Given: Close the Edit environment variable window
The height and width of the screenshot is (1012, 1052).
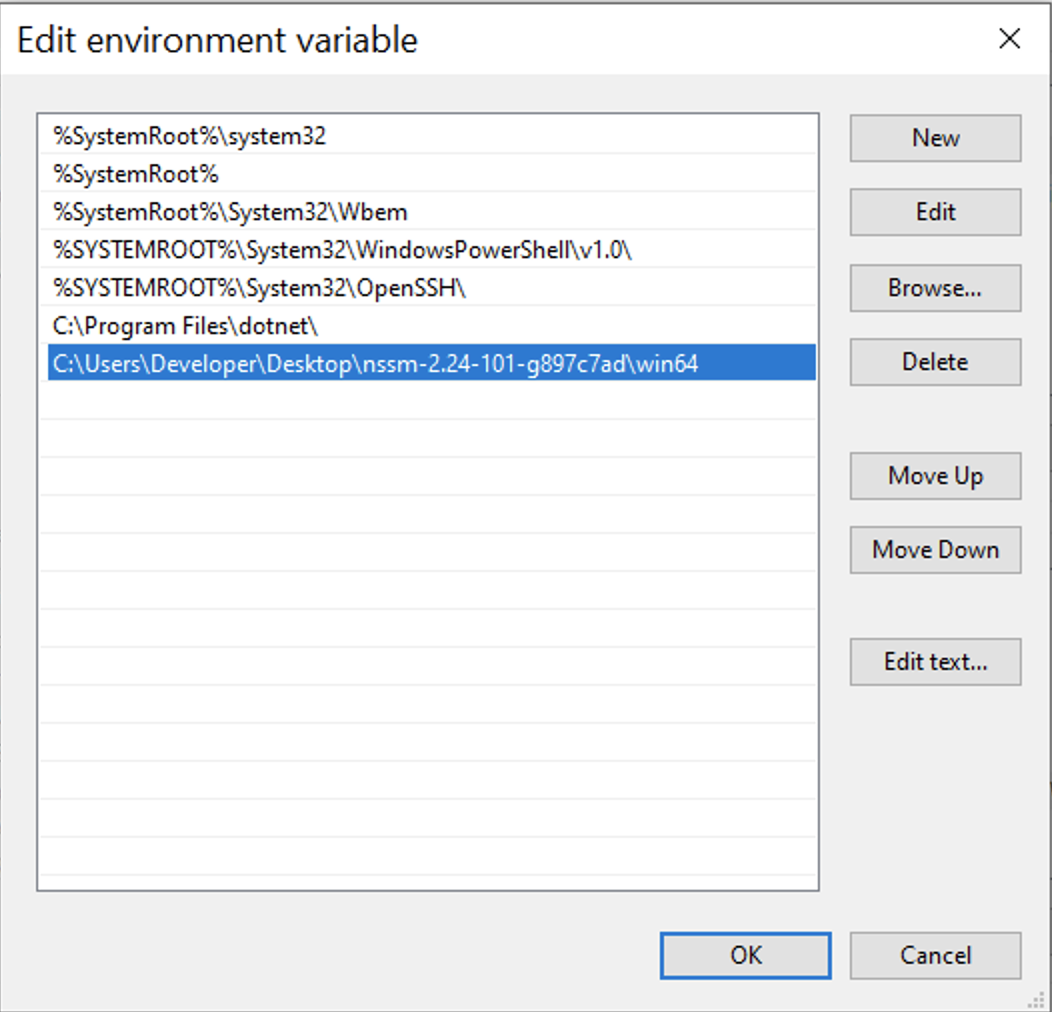Looking at the screenshot, I should [1009, 39].
